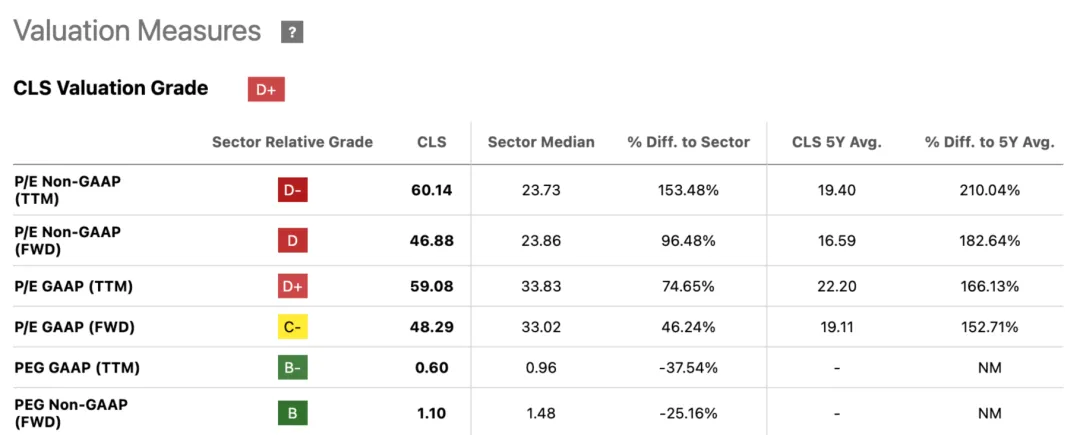Select the green B- grade badge
1080x435 pixels.
coord(293,367)
